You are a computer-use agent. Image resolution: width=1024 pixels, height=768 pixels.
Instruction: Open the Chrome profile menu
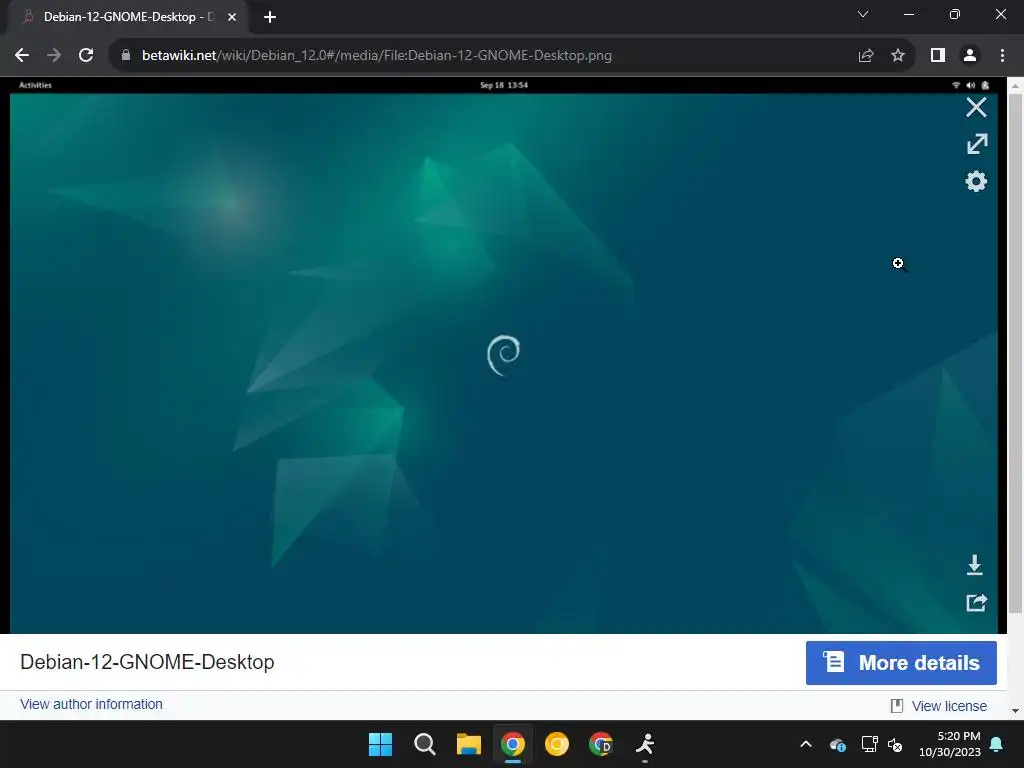click(970, 56)
